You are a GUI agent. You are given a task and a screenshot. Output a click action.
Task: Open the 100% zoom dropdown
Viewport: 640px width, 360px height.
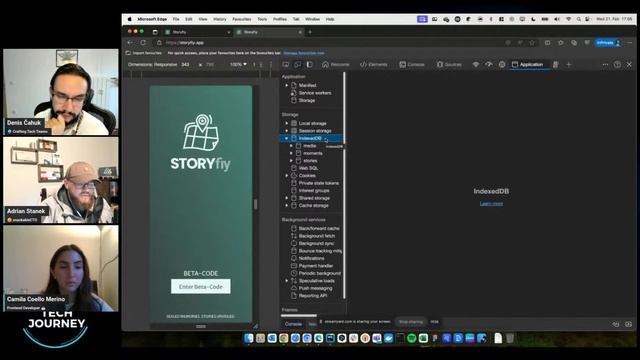238,64
